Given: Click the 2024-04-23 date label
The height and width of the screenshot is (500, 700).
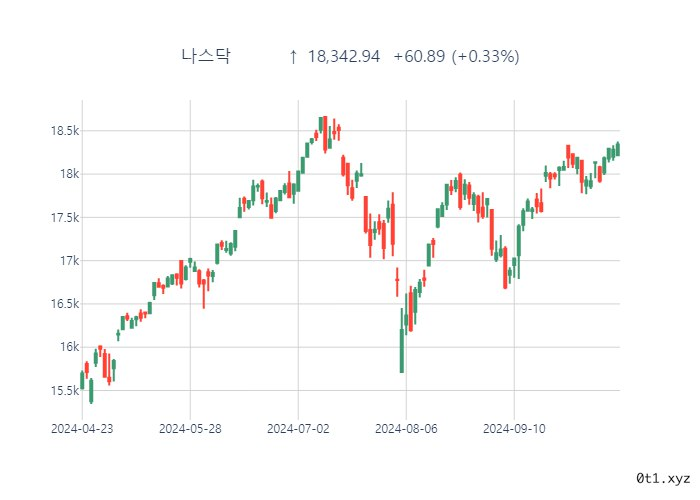Looking at the screenshot, I should pos(82,429).
